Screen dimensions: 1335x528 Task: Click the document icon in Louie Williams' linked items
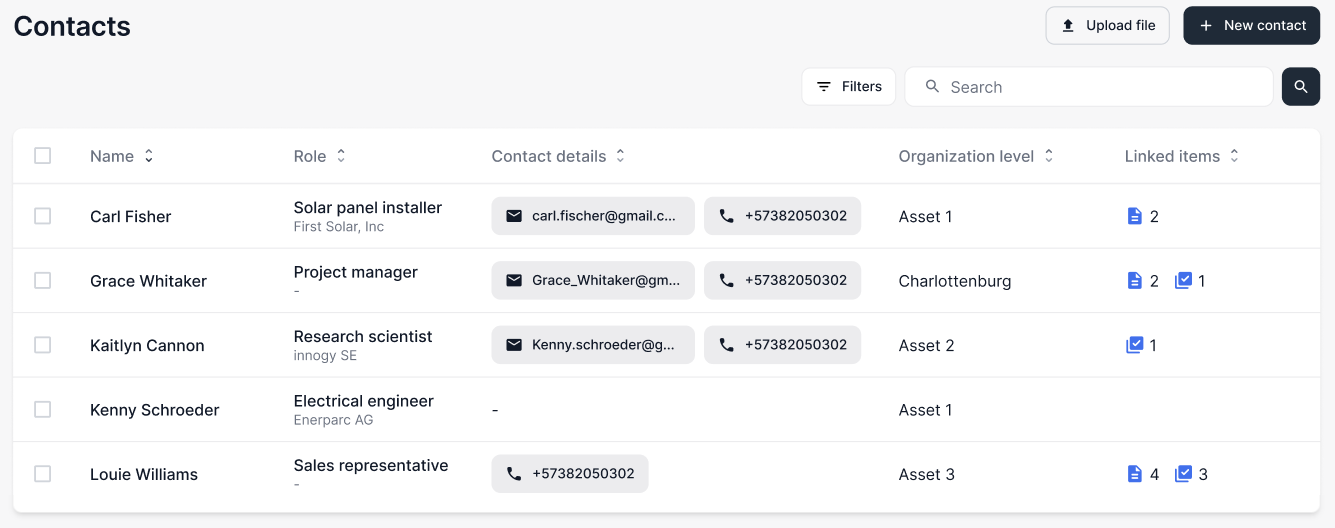click(1134, 474)
